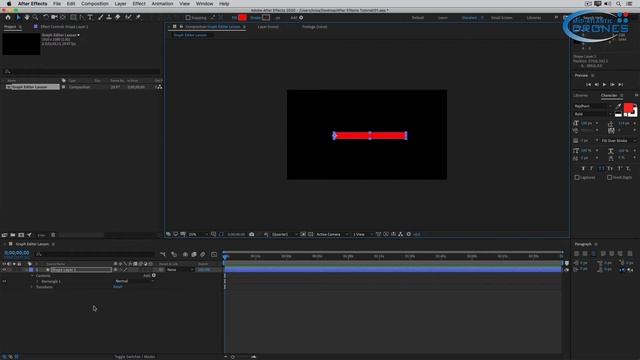Click the current time display 0;00;00;00 in timeline
Image resolution: width=640 pixels, height=360 pixels.
pyautogui.click(x=17, y=253)
